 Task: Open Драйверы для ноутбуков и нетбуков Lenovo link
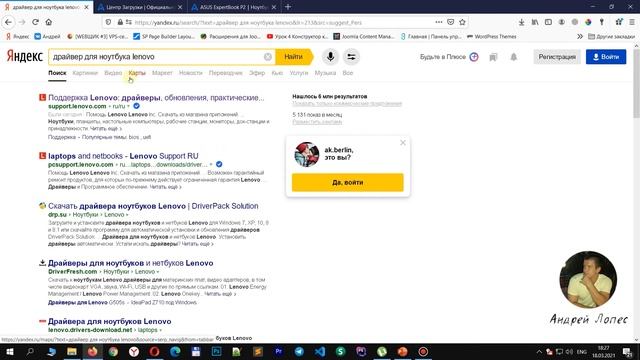(x=131, y=263)
